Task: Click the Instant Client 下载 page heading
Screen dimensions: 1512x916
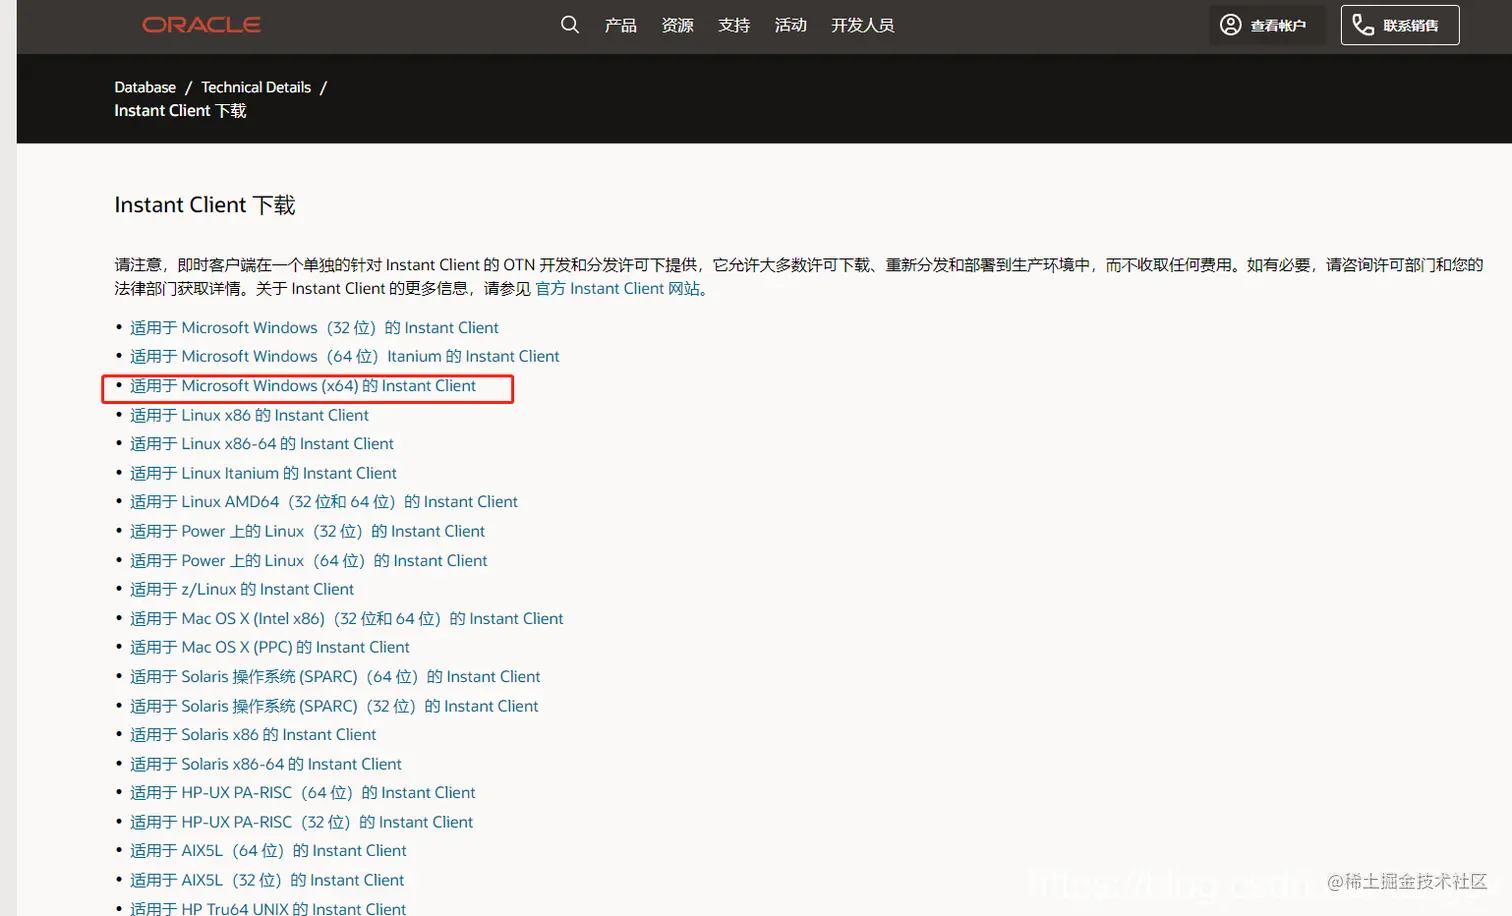Action: 205,205
